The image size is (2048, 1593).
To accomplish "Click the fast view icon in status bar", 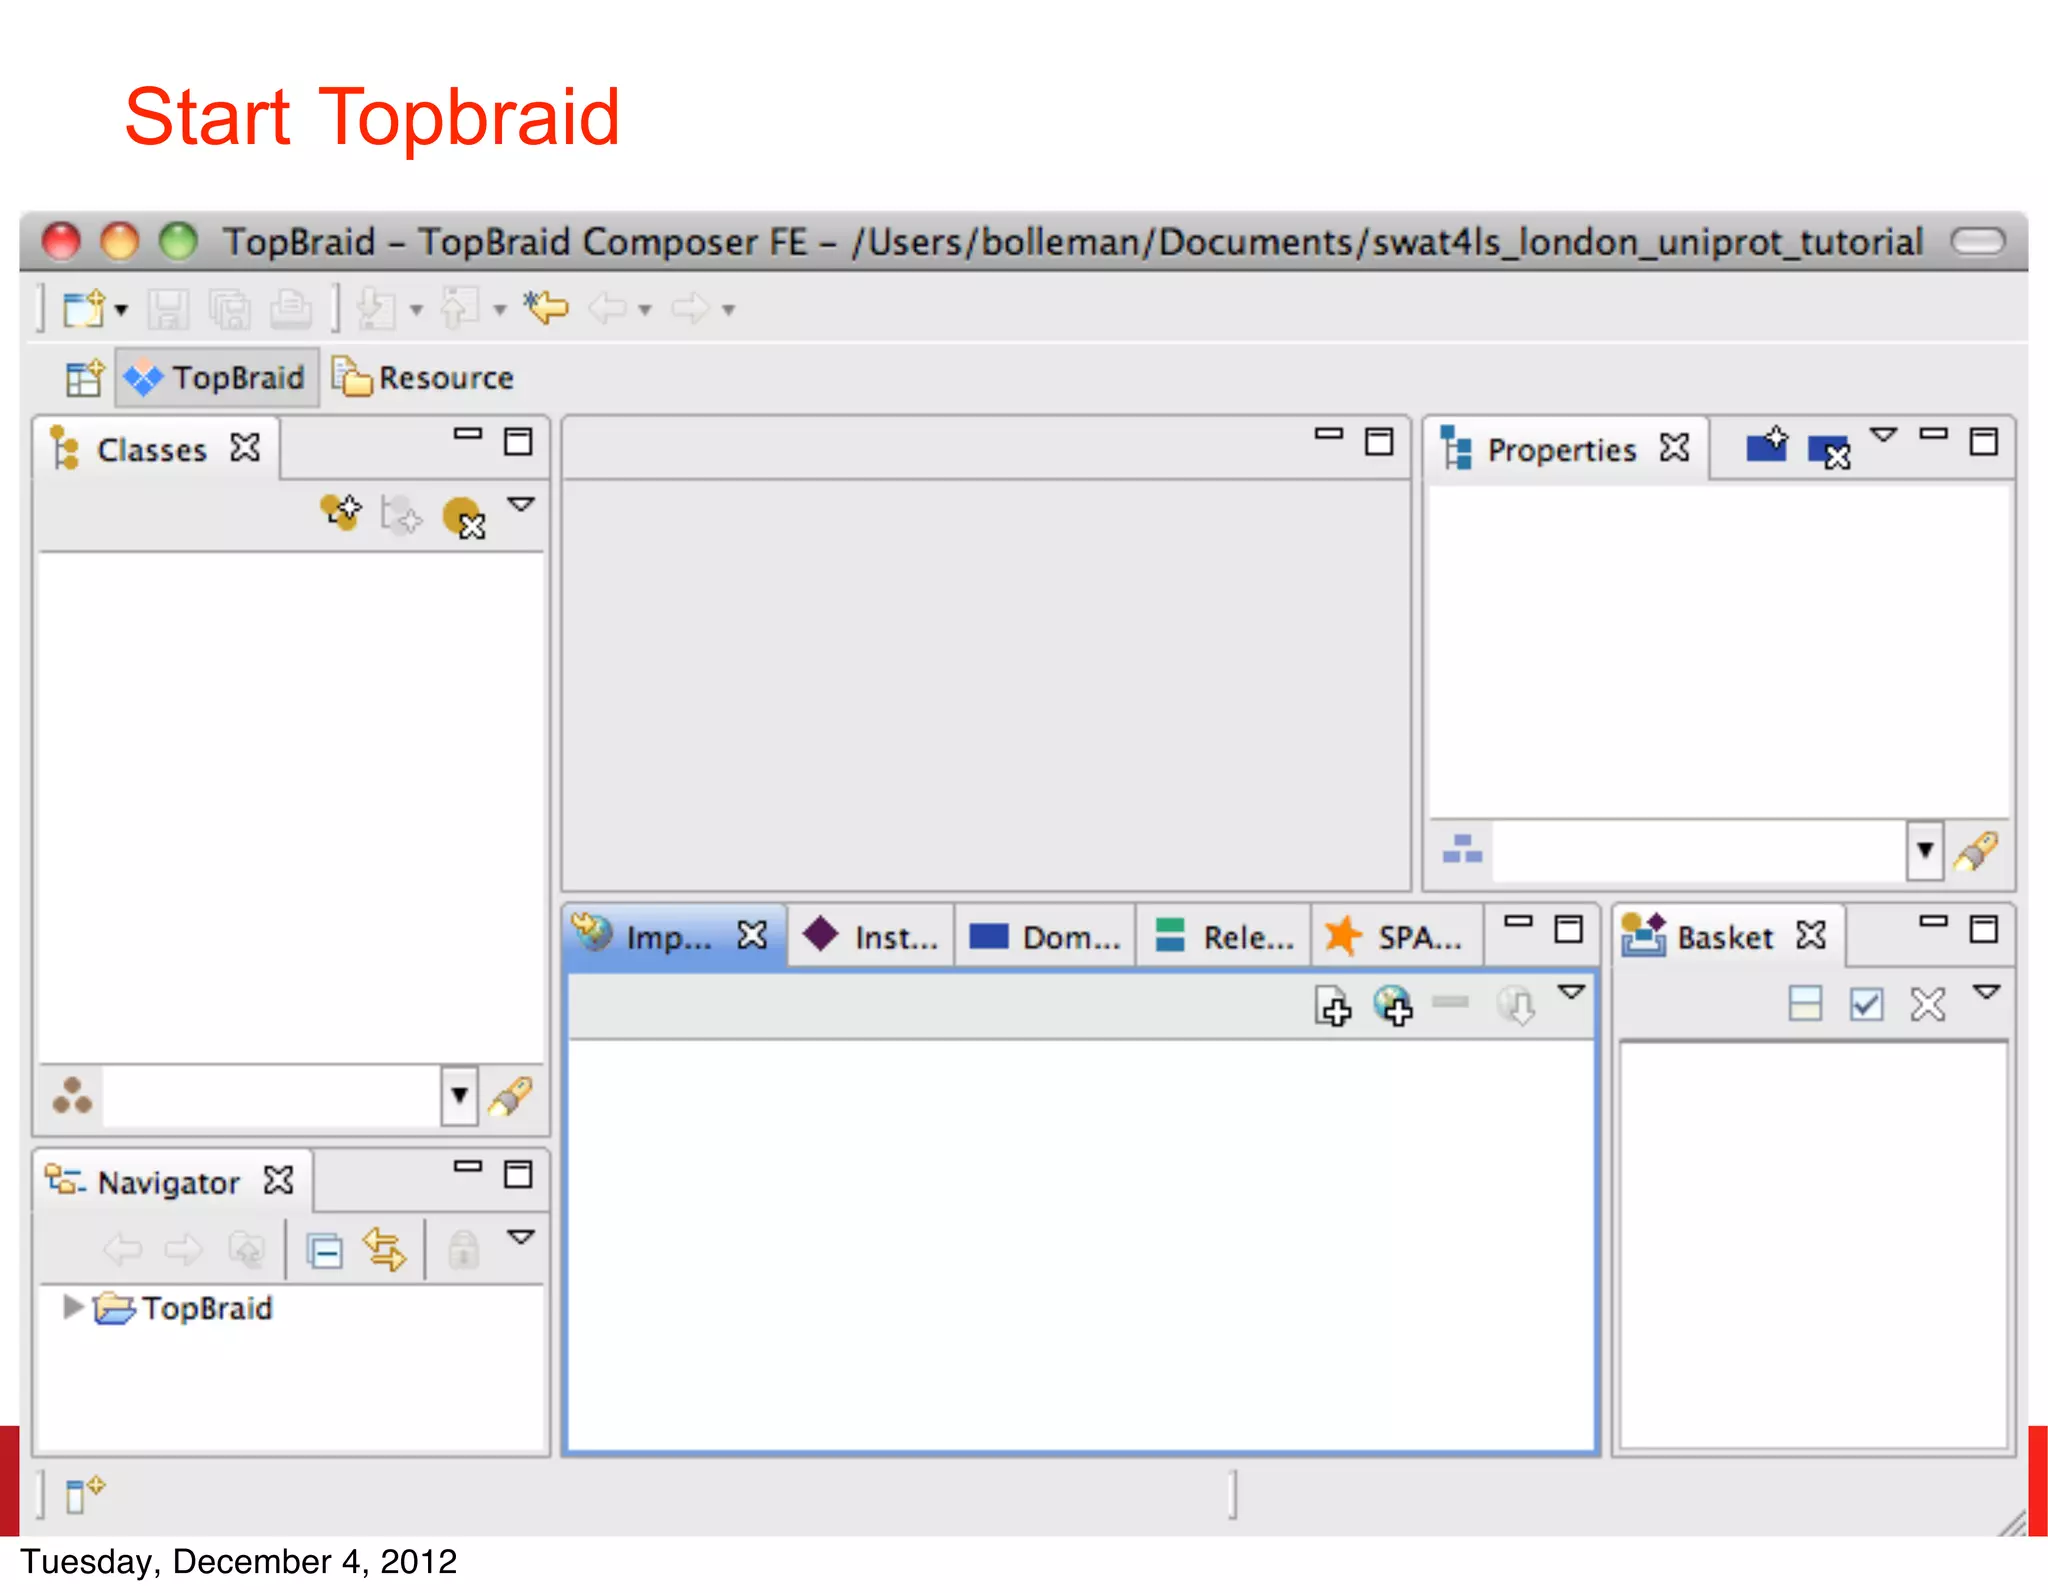I will 84,1495.
